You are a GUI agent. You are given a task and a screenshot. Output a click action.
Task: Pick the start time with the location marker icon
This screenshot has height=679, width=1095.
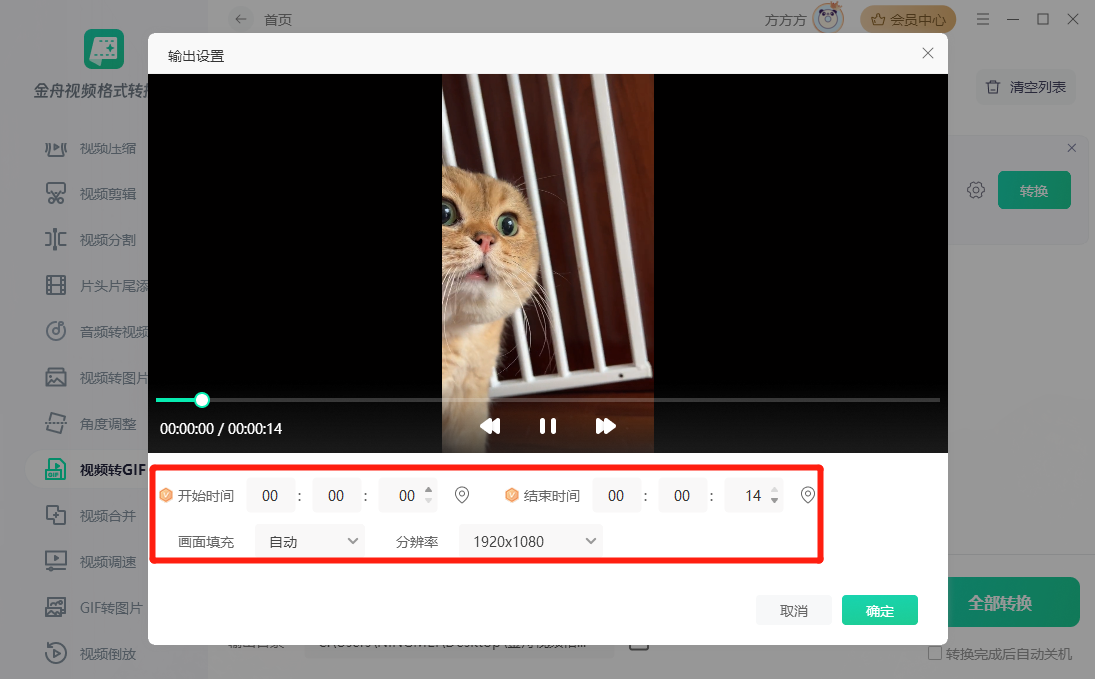click(462, 494)
